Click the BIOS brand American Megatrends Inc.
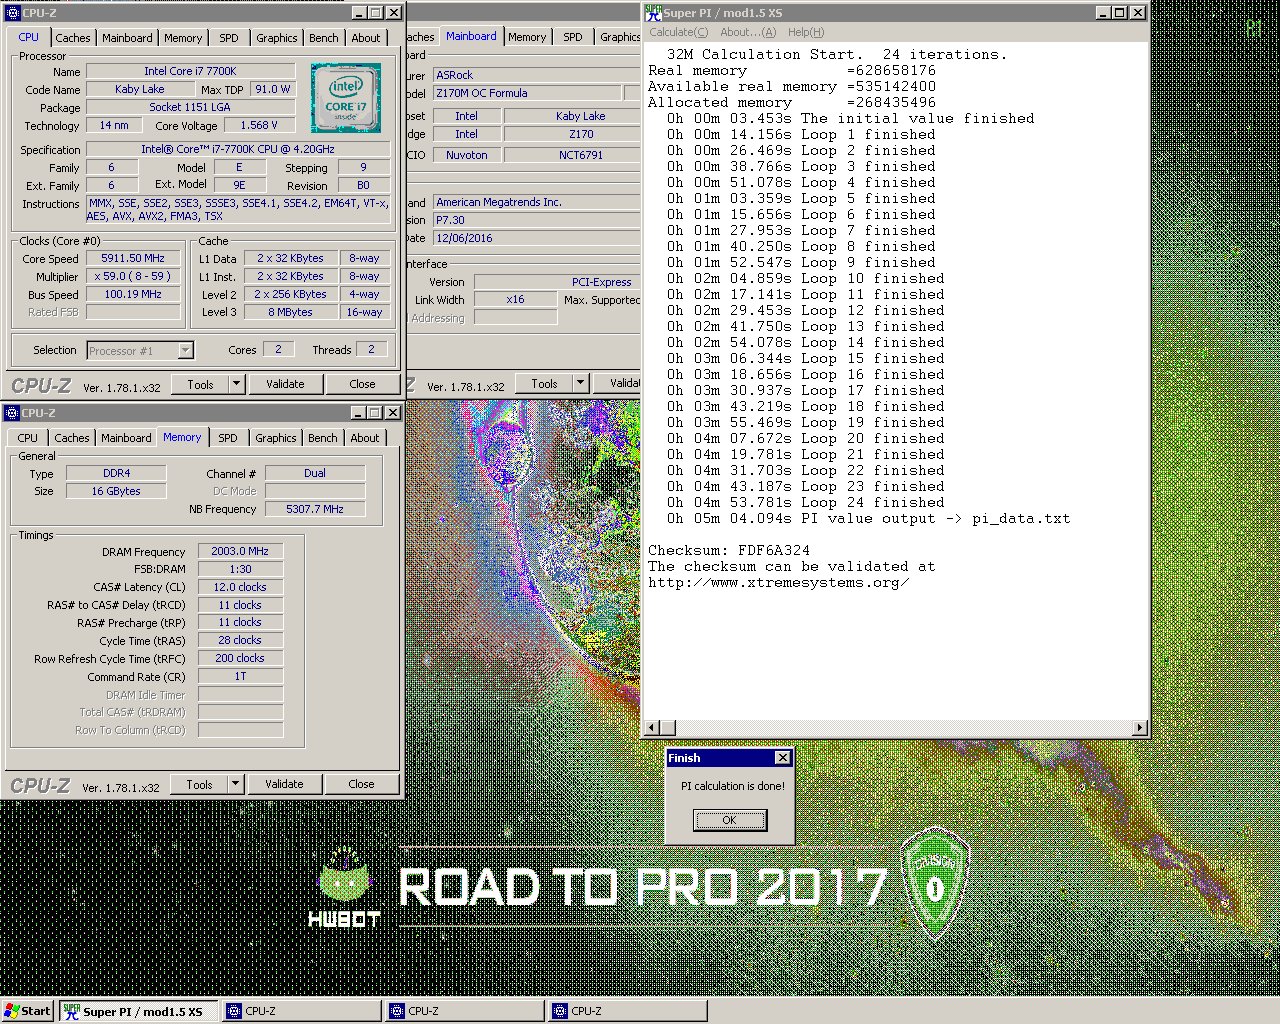 536,202
